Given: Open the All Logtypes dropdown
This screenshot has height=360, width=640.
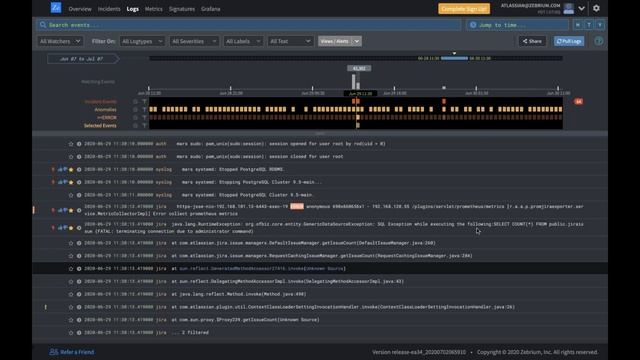Looking at the screenshot, I should click(x=142, y=41).
